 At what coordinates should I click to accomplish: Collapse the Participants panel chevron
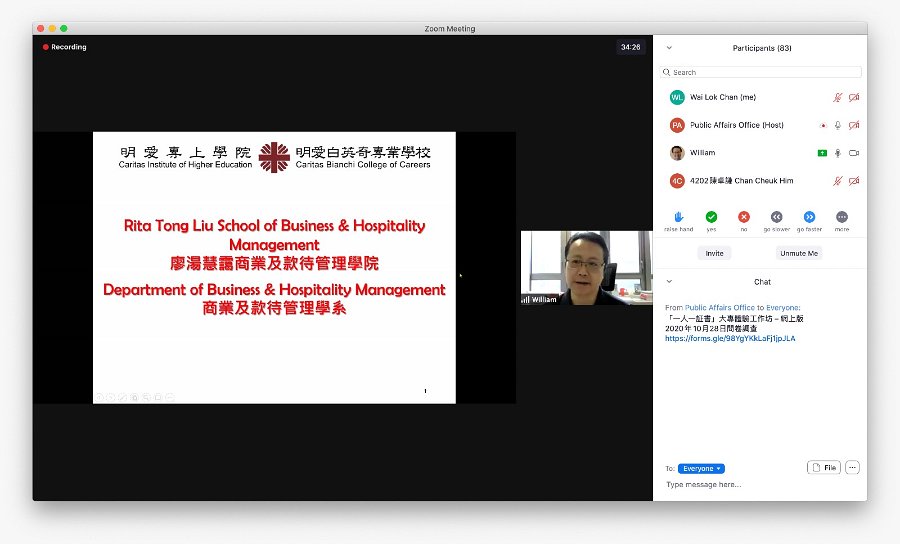(x=669, y=48)
